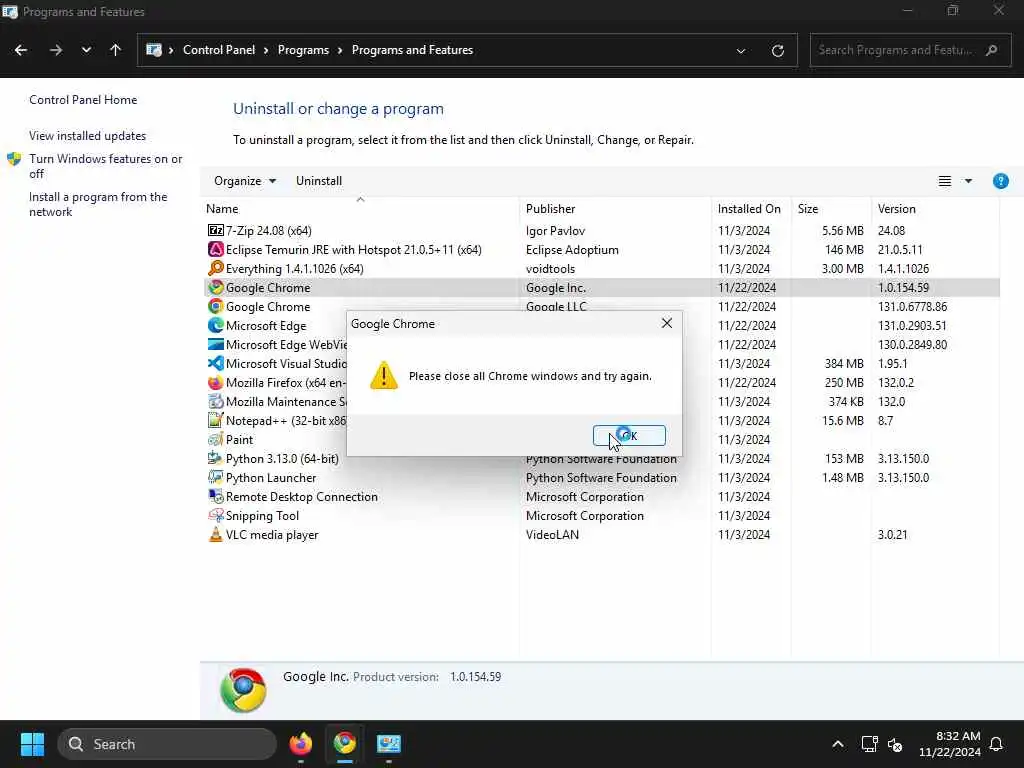Open Control Panel Home link

(83, 100)
